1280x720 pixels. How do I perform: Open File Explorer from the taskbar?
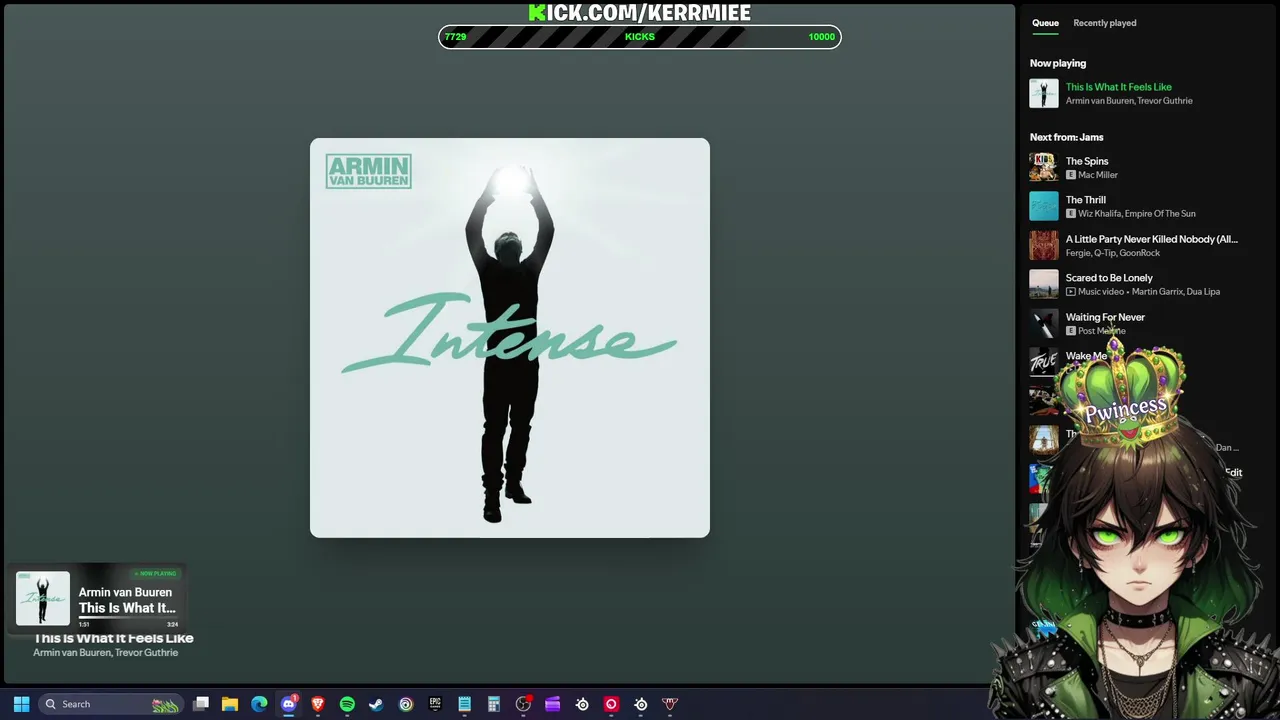[230, 704]
